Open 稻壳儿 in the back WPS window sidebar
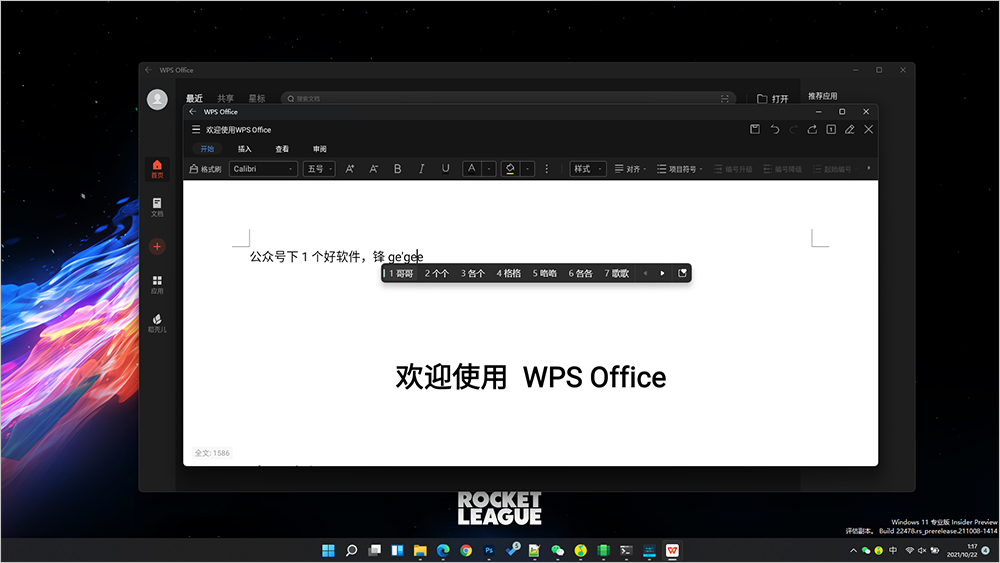The width and height of the screenshot is (1000, 563). (x=157, y=323)
